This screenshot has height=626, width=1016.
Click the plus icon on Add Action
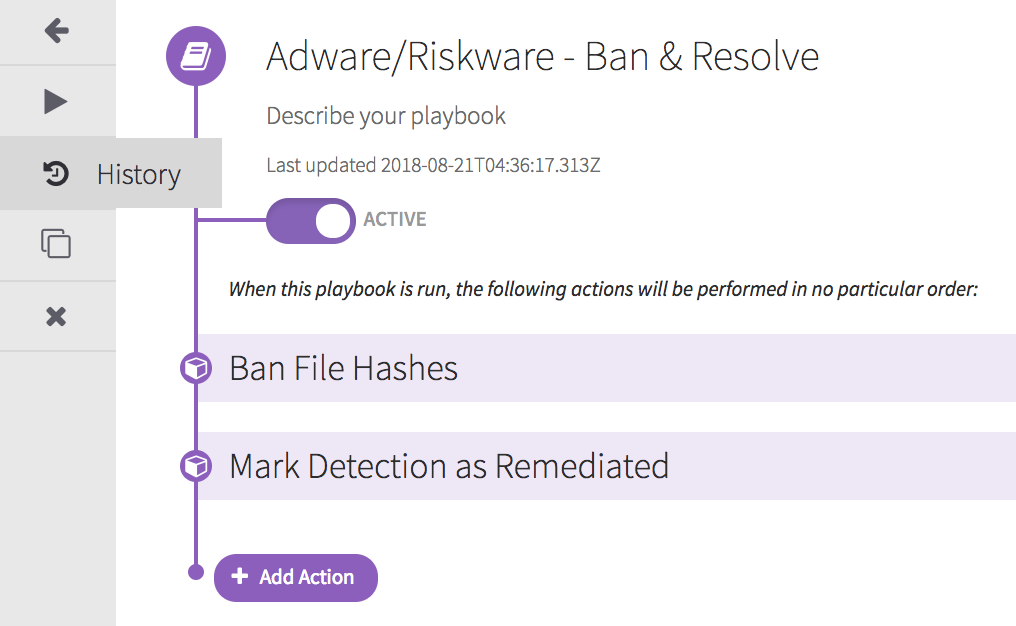(239, 577)
